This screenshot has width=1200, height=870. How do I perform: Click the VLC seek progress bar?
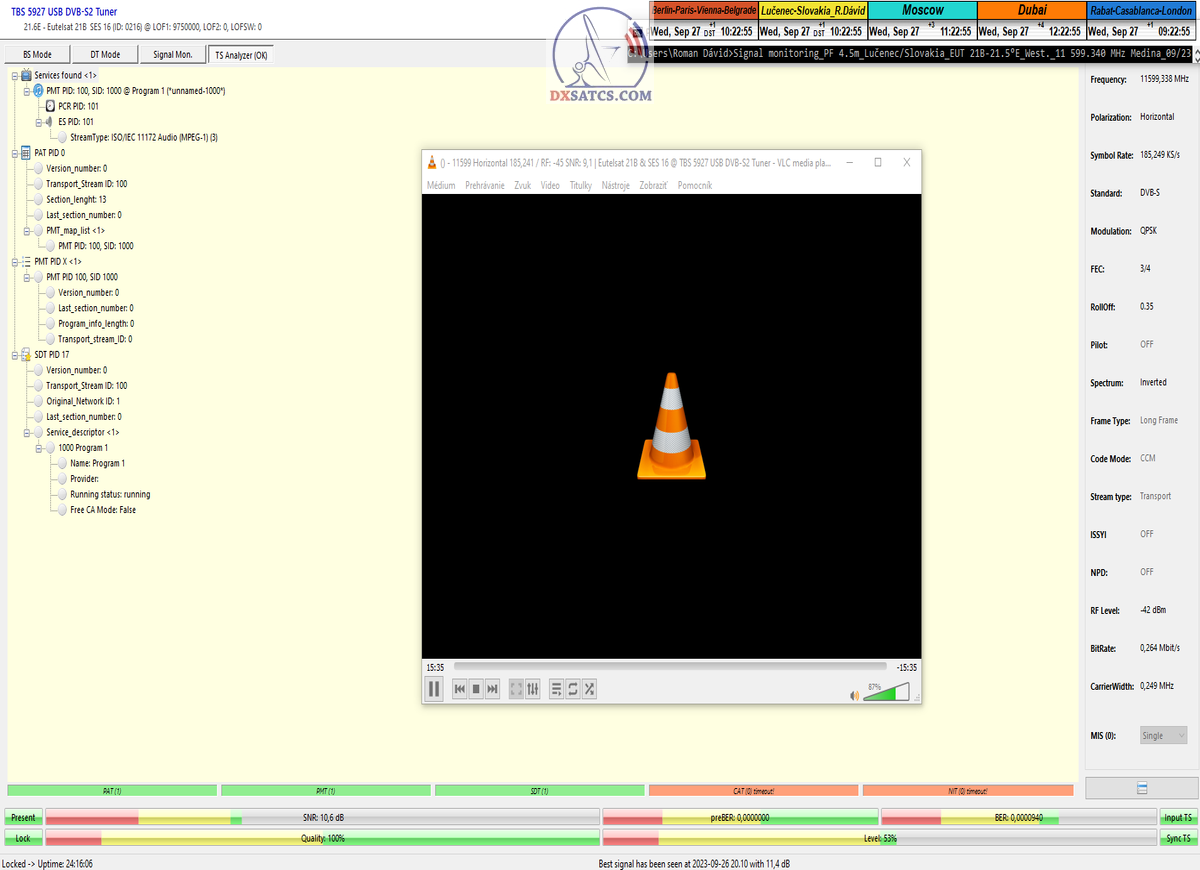tap(669, 666)
